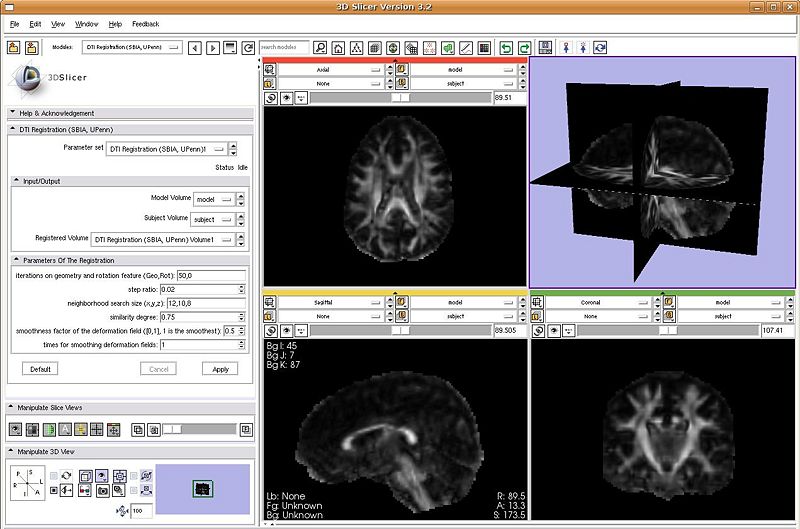The width and height of the screenshot is (800, 529).
Task: Click the redo arrow in the toolbar
Action: pos(524,47)
